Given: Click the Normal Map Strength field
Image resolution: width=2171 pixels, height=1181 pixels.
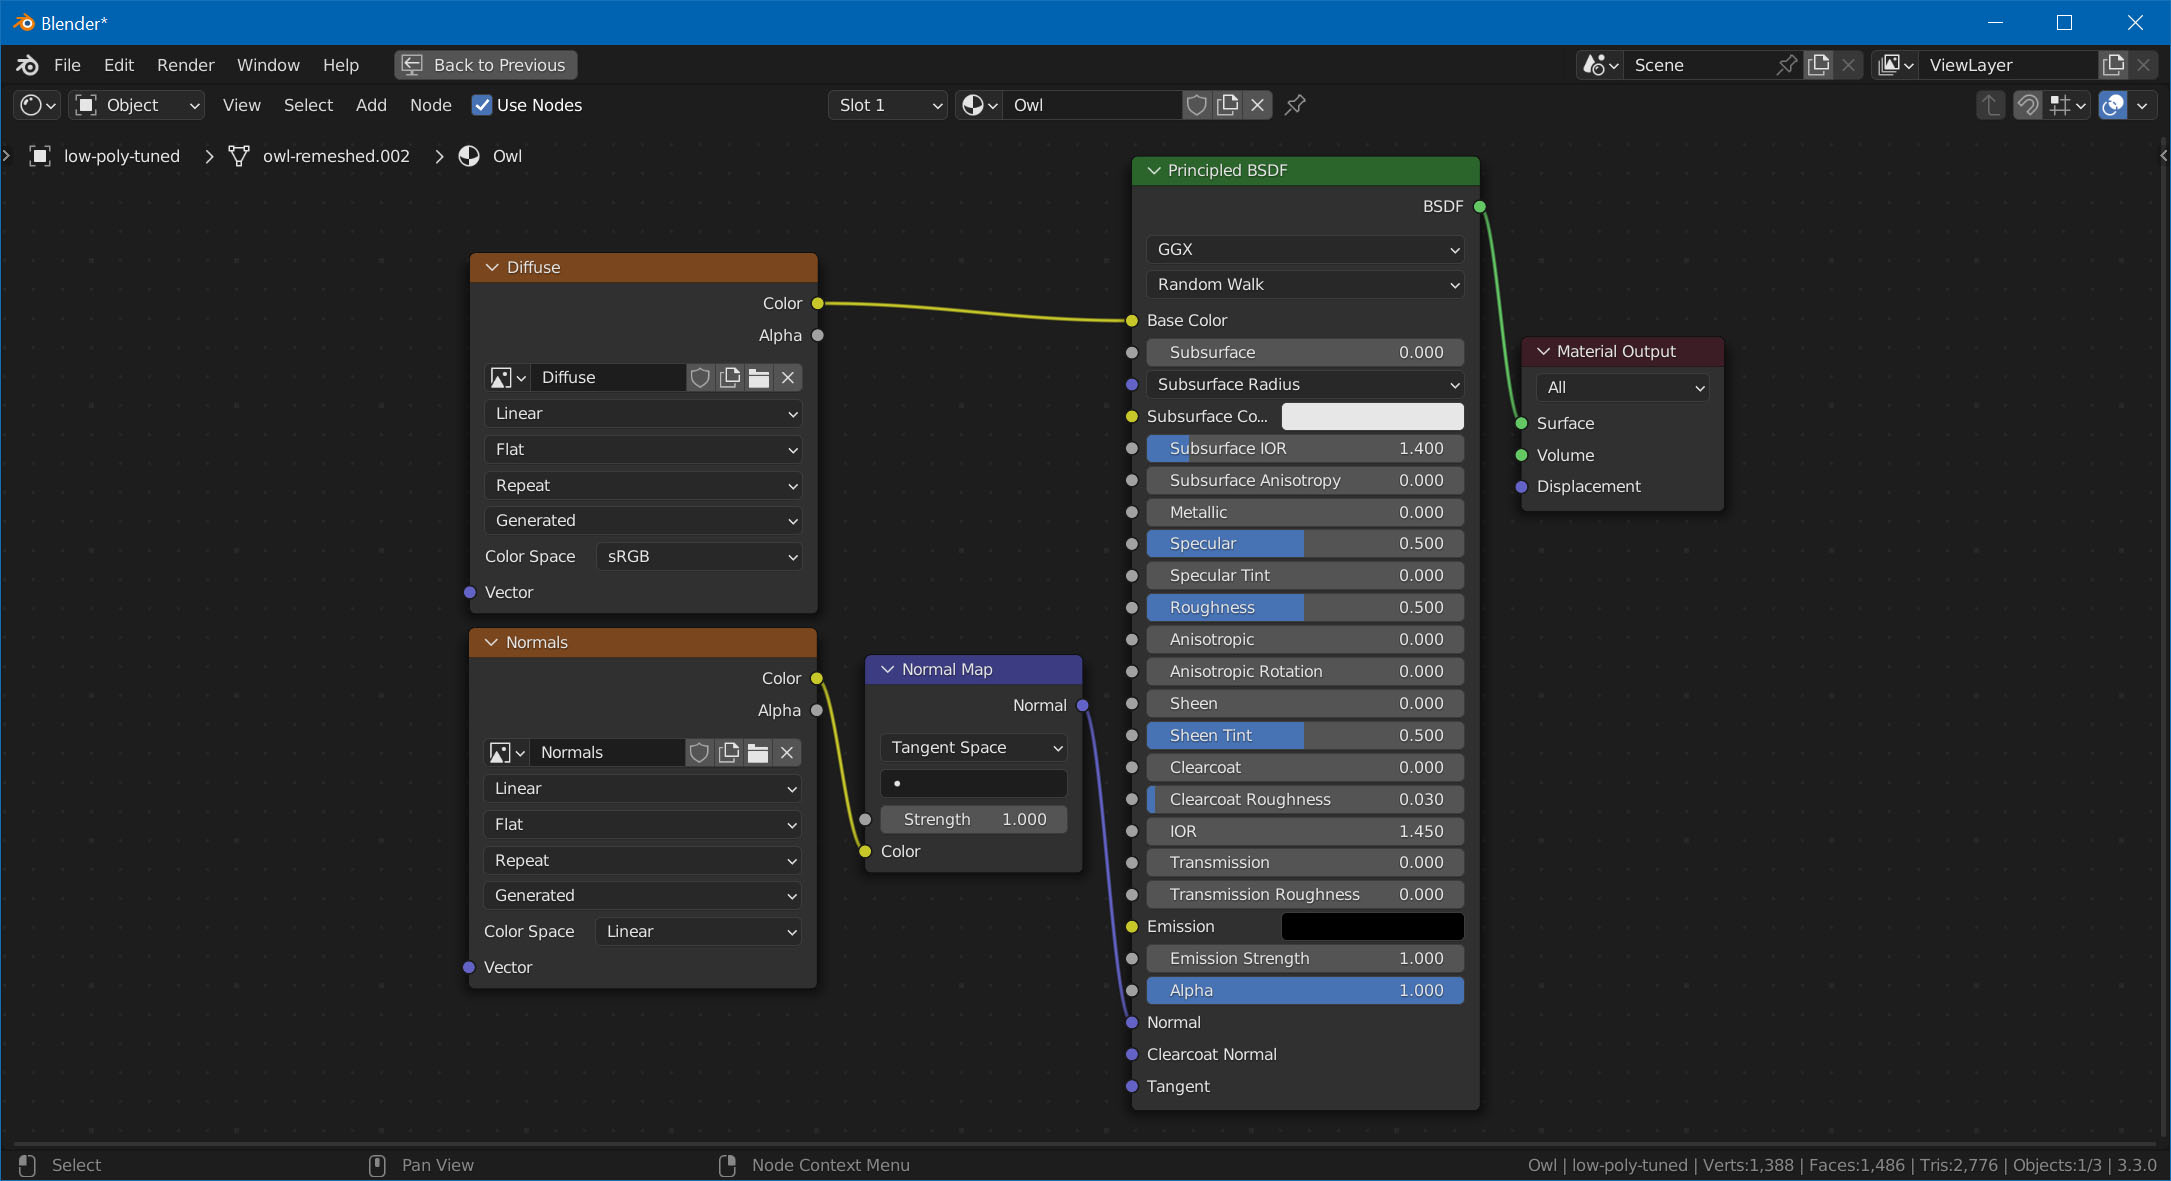Looking at the screenshot, I should point(973,819).
